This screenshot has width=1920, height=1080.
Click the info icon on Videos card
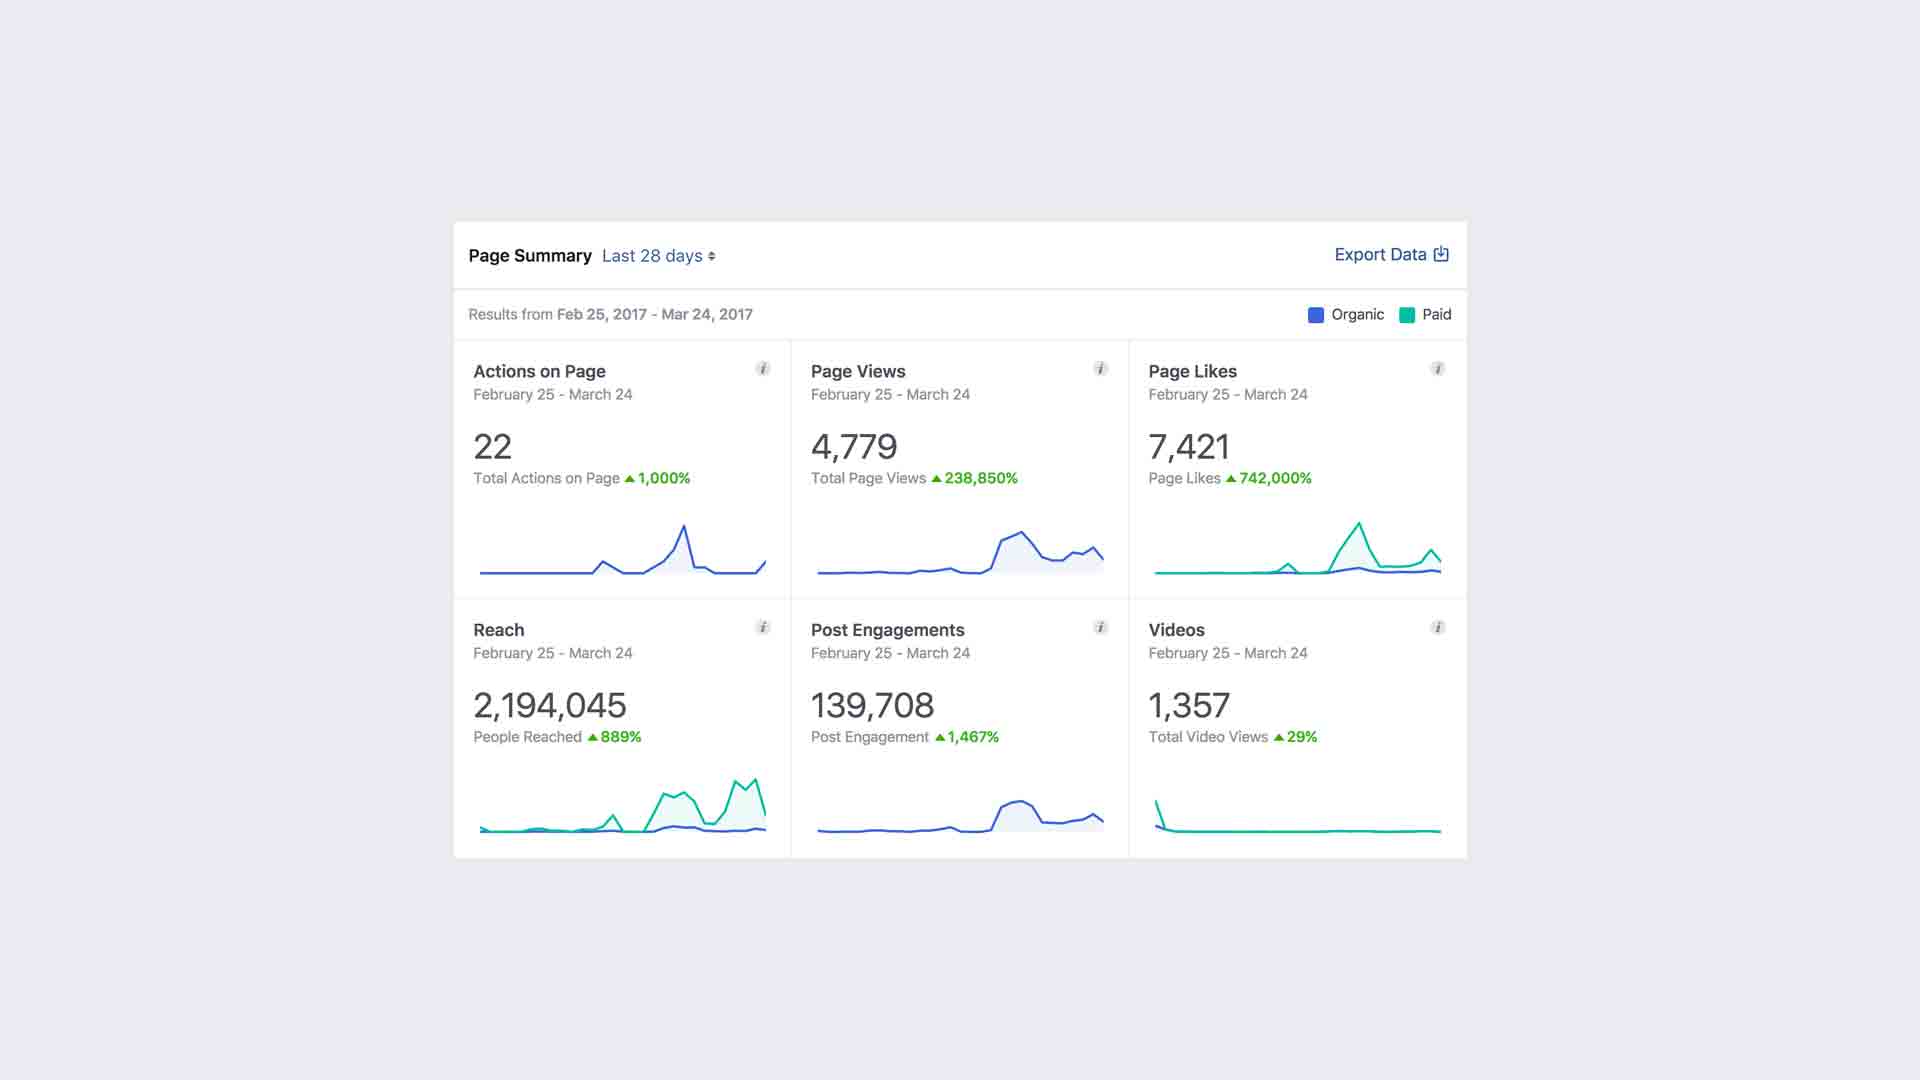pos(1438,627)
